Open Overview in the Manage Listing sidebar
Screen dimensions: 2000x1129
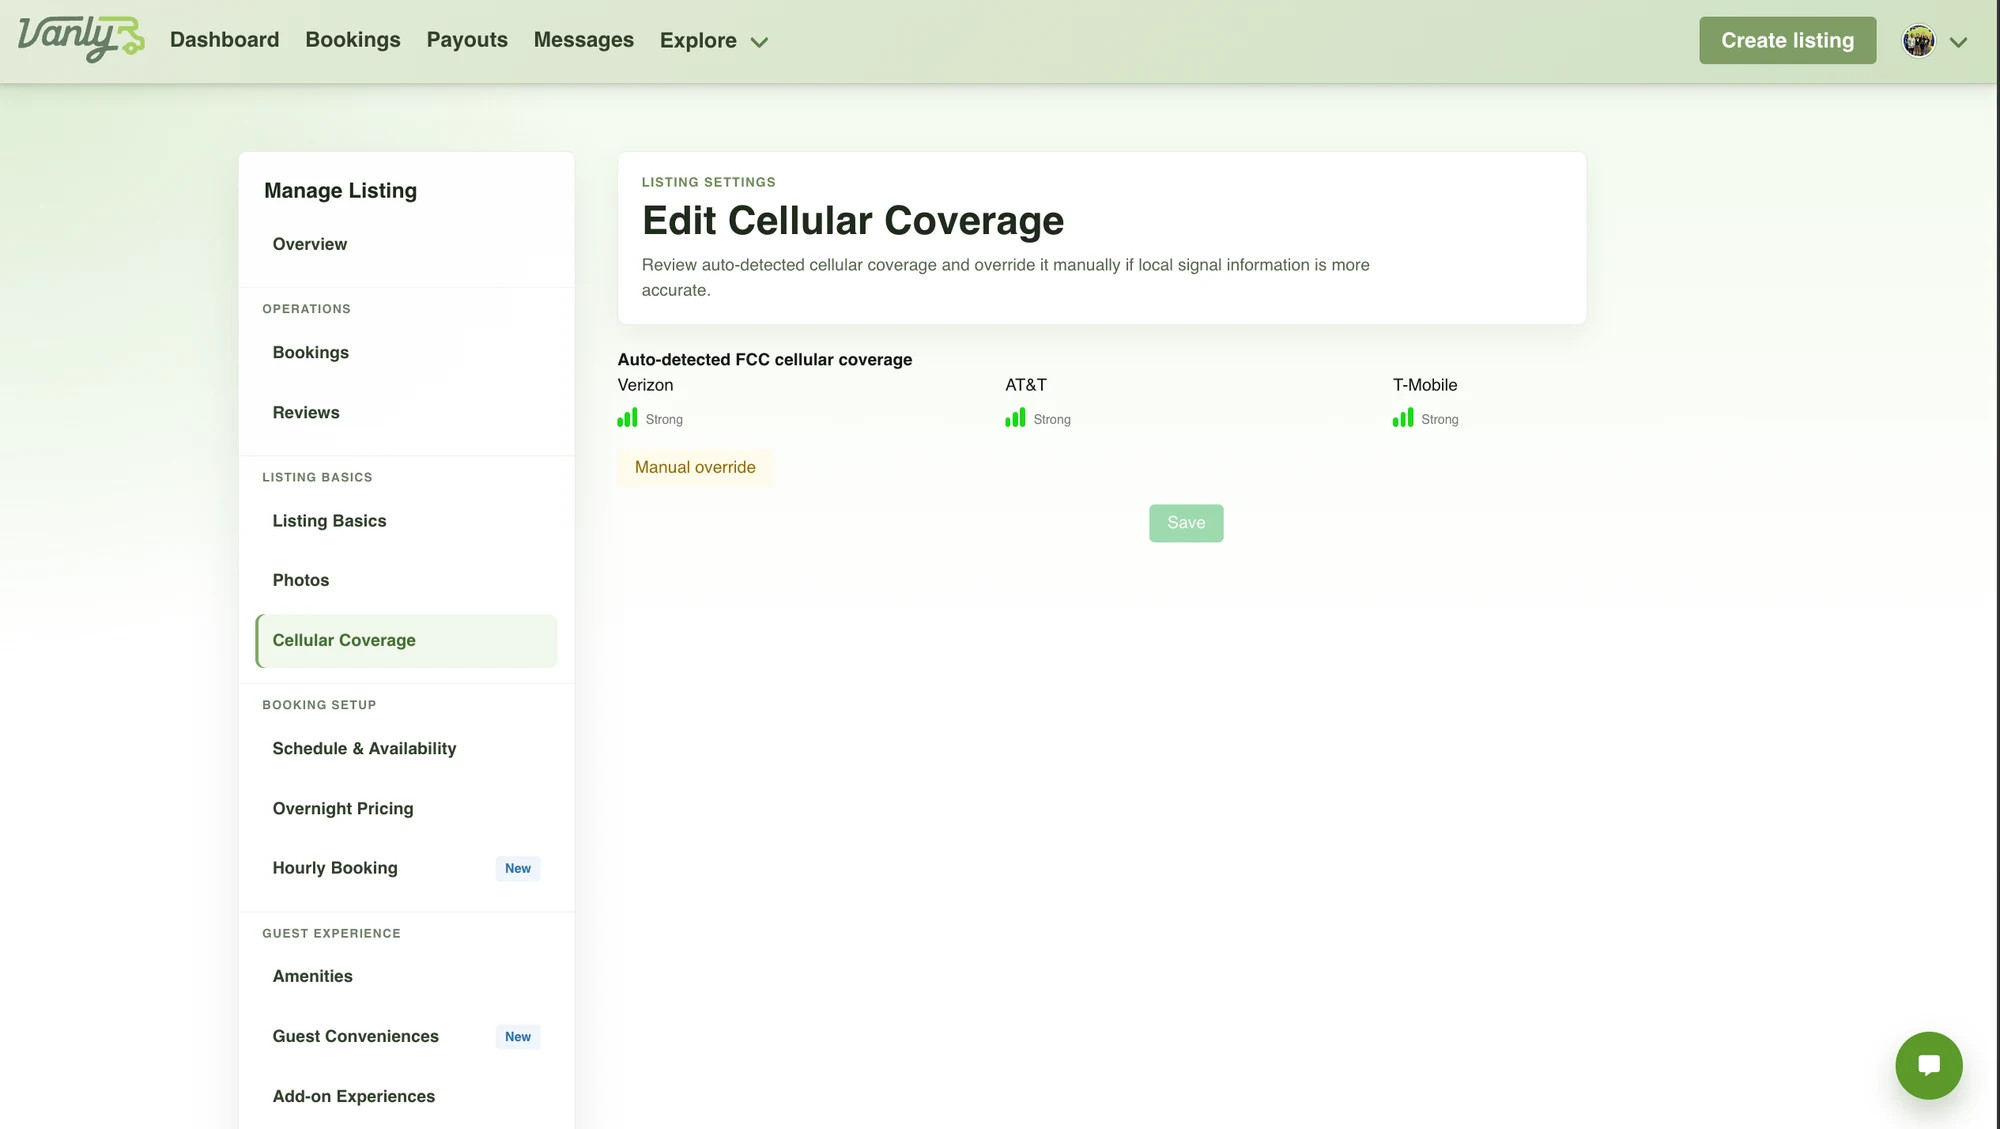point(406,244)
